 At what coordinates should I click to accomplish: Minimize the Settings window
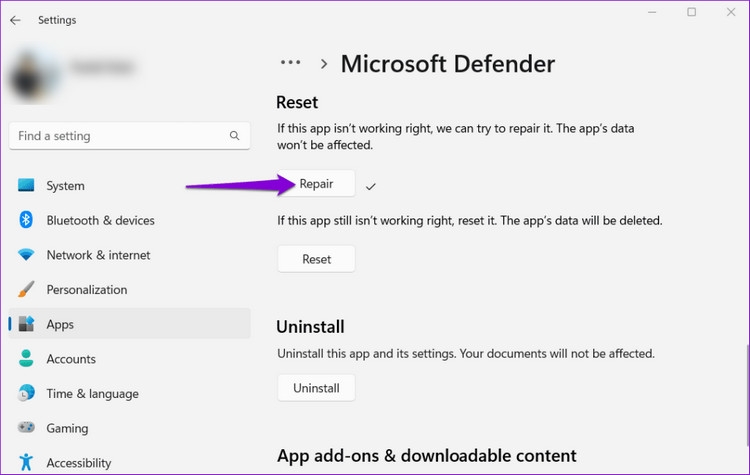(x=652, y=12)
